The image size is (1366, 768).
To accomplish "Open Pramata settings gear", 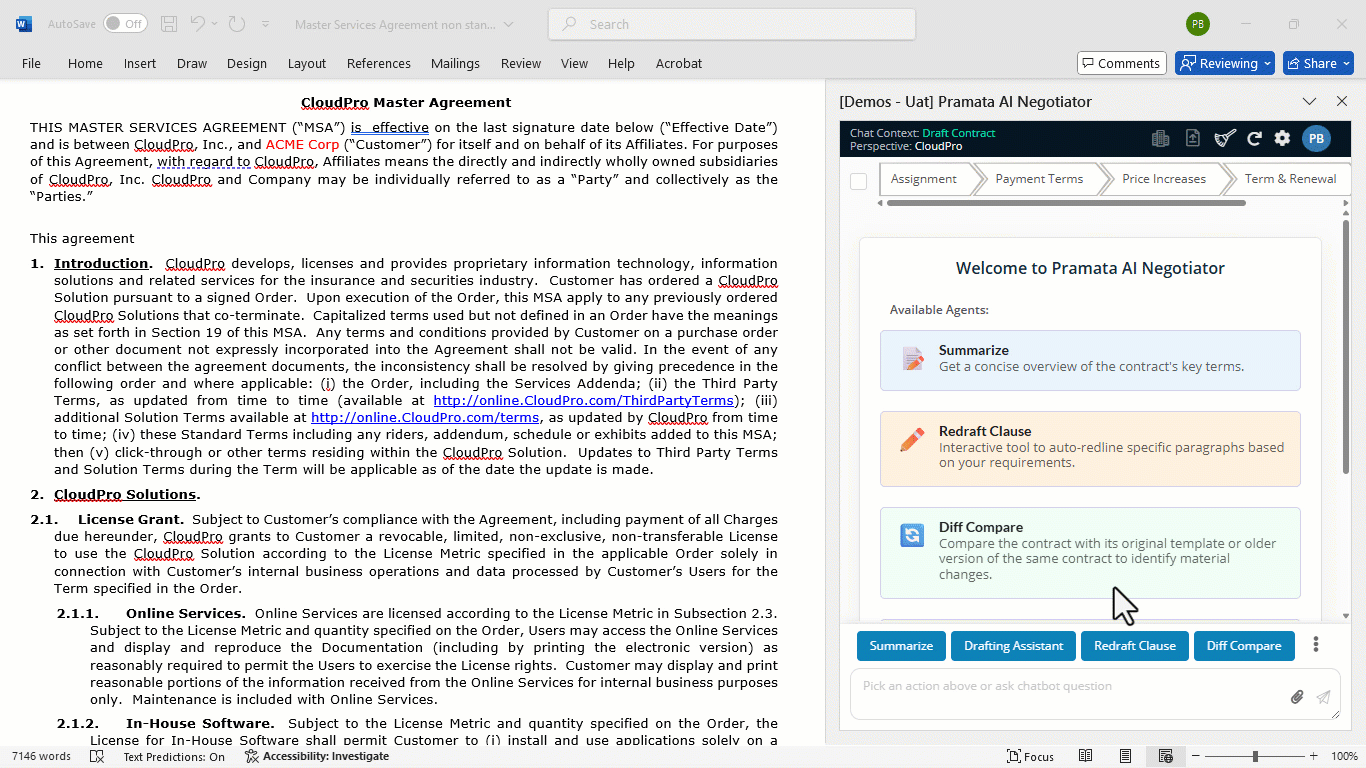I will tap(1282, 139).
